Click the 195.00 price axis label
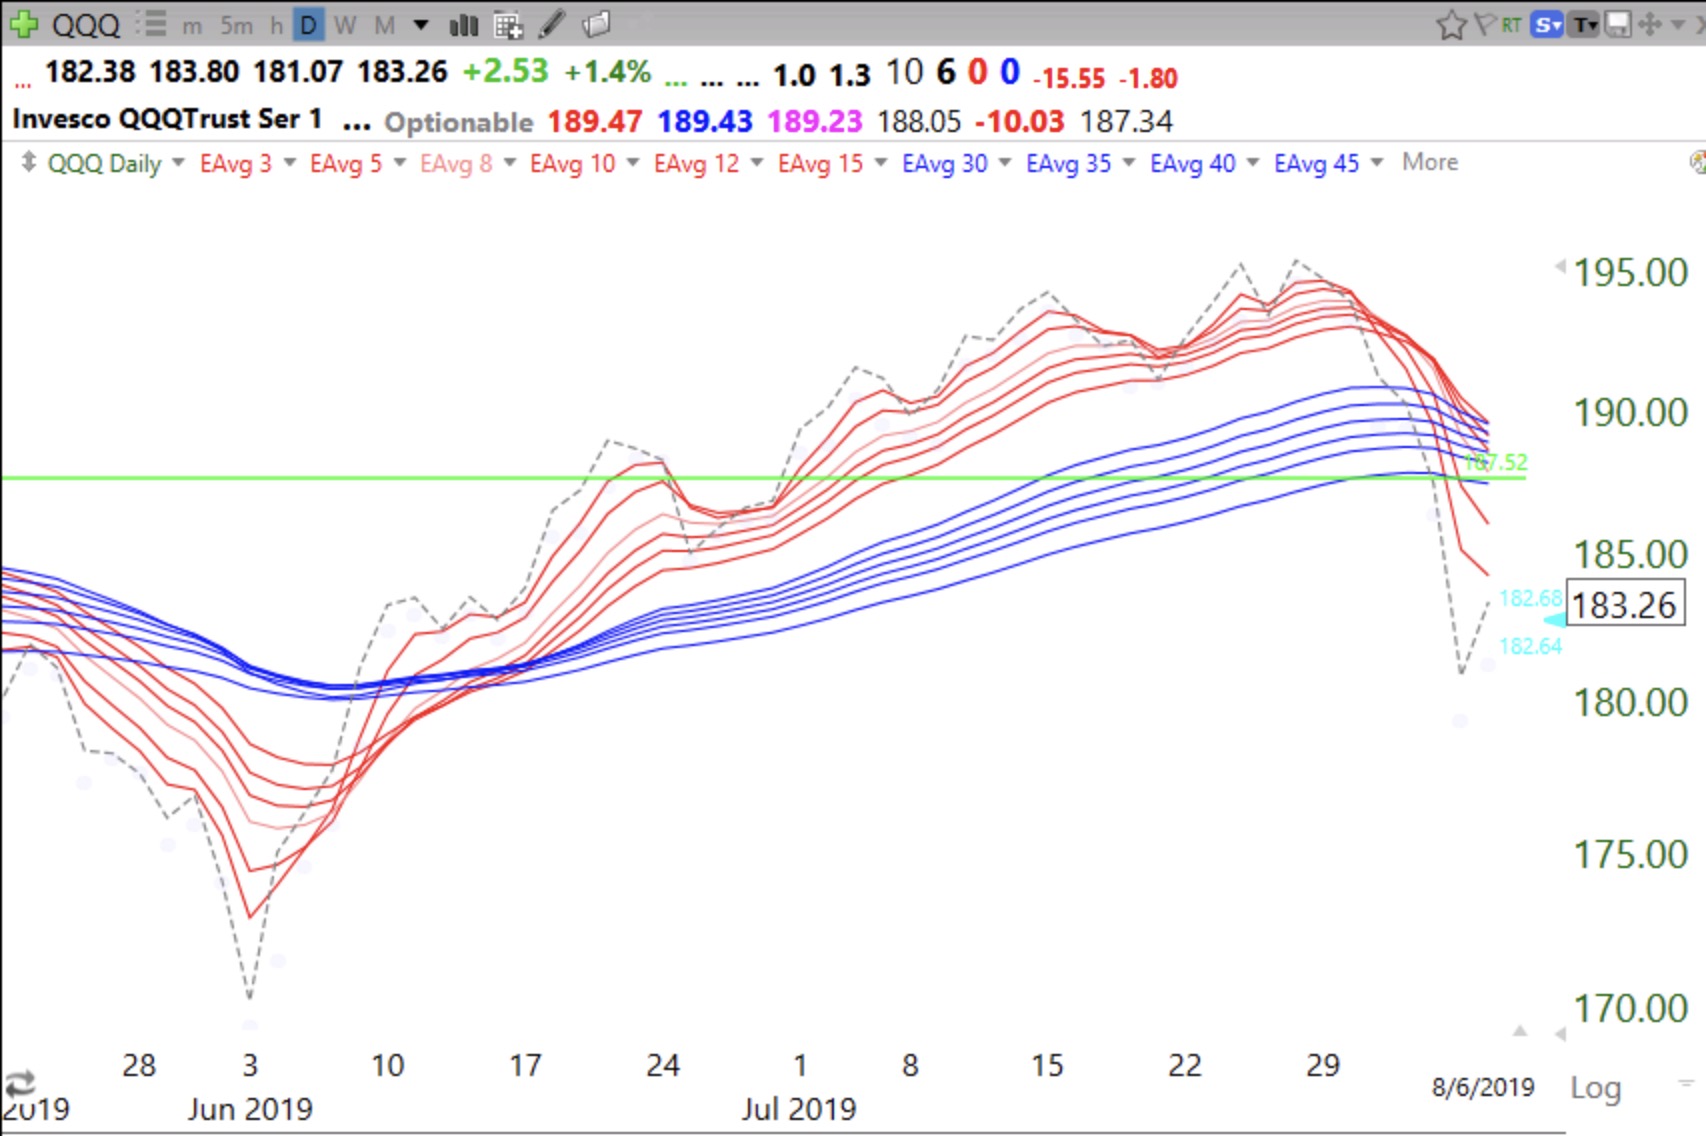Viewport: 1706px width, 1136px height. [x=1630, y=272]
